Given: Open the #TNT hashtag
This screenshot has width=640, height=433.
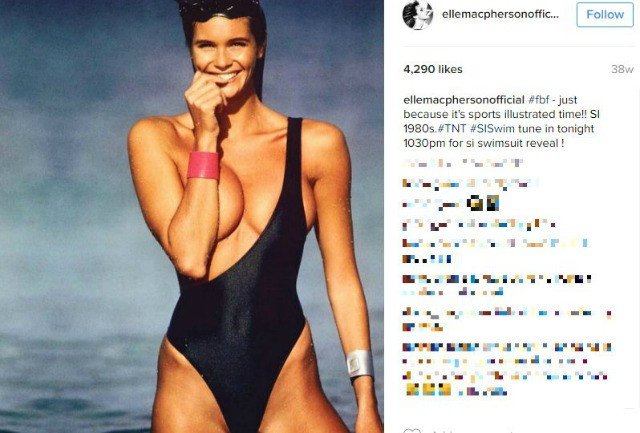Looking at the screenshot, I should point(451,129).
